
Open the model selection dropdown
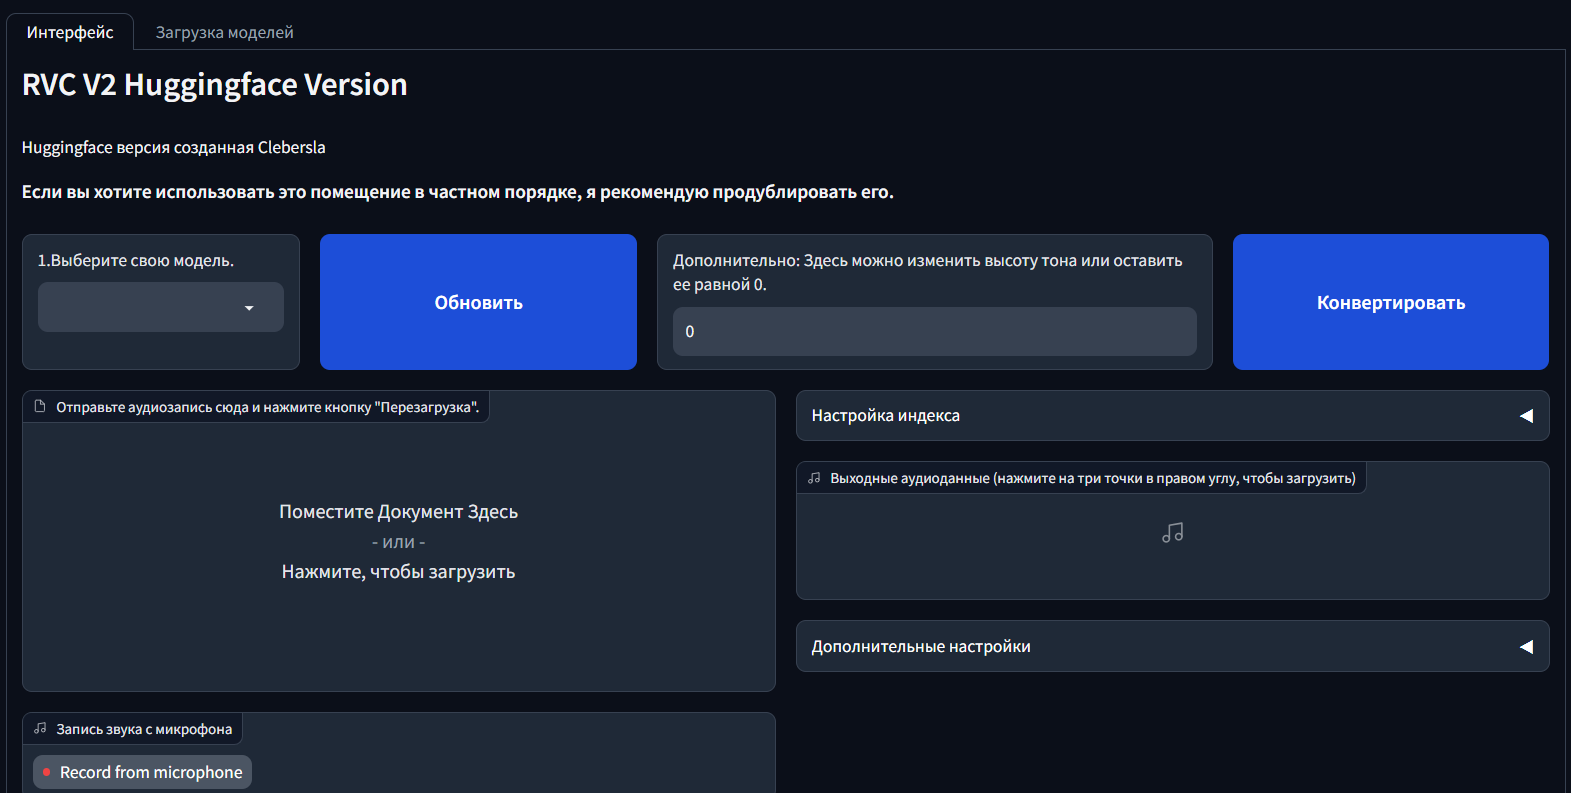161,307
